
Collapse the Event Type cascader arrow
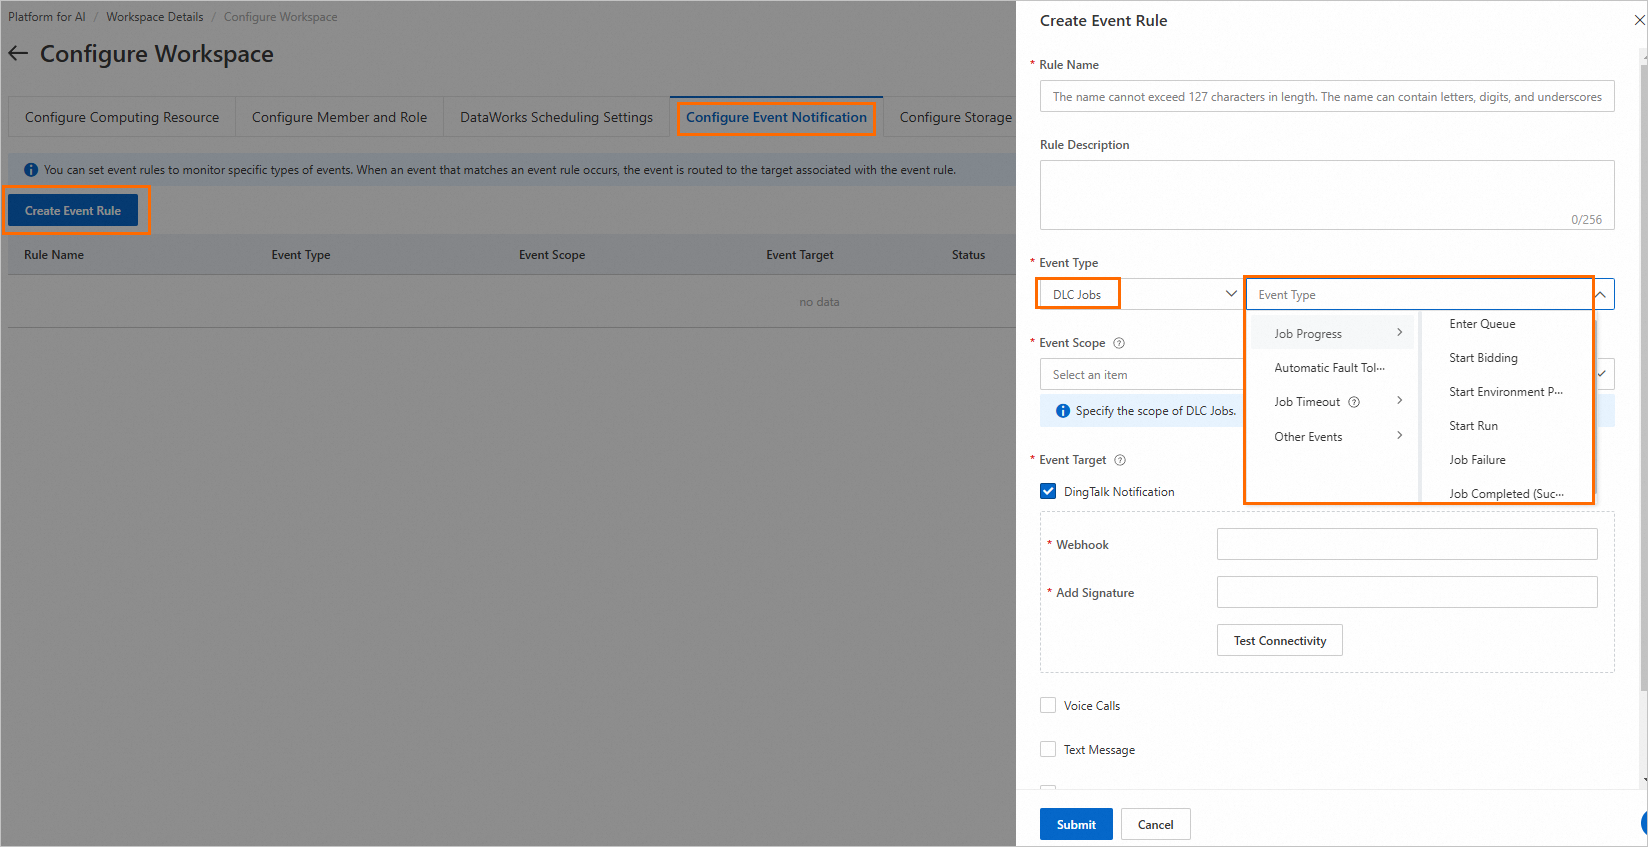click(1601, 294)
